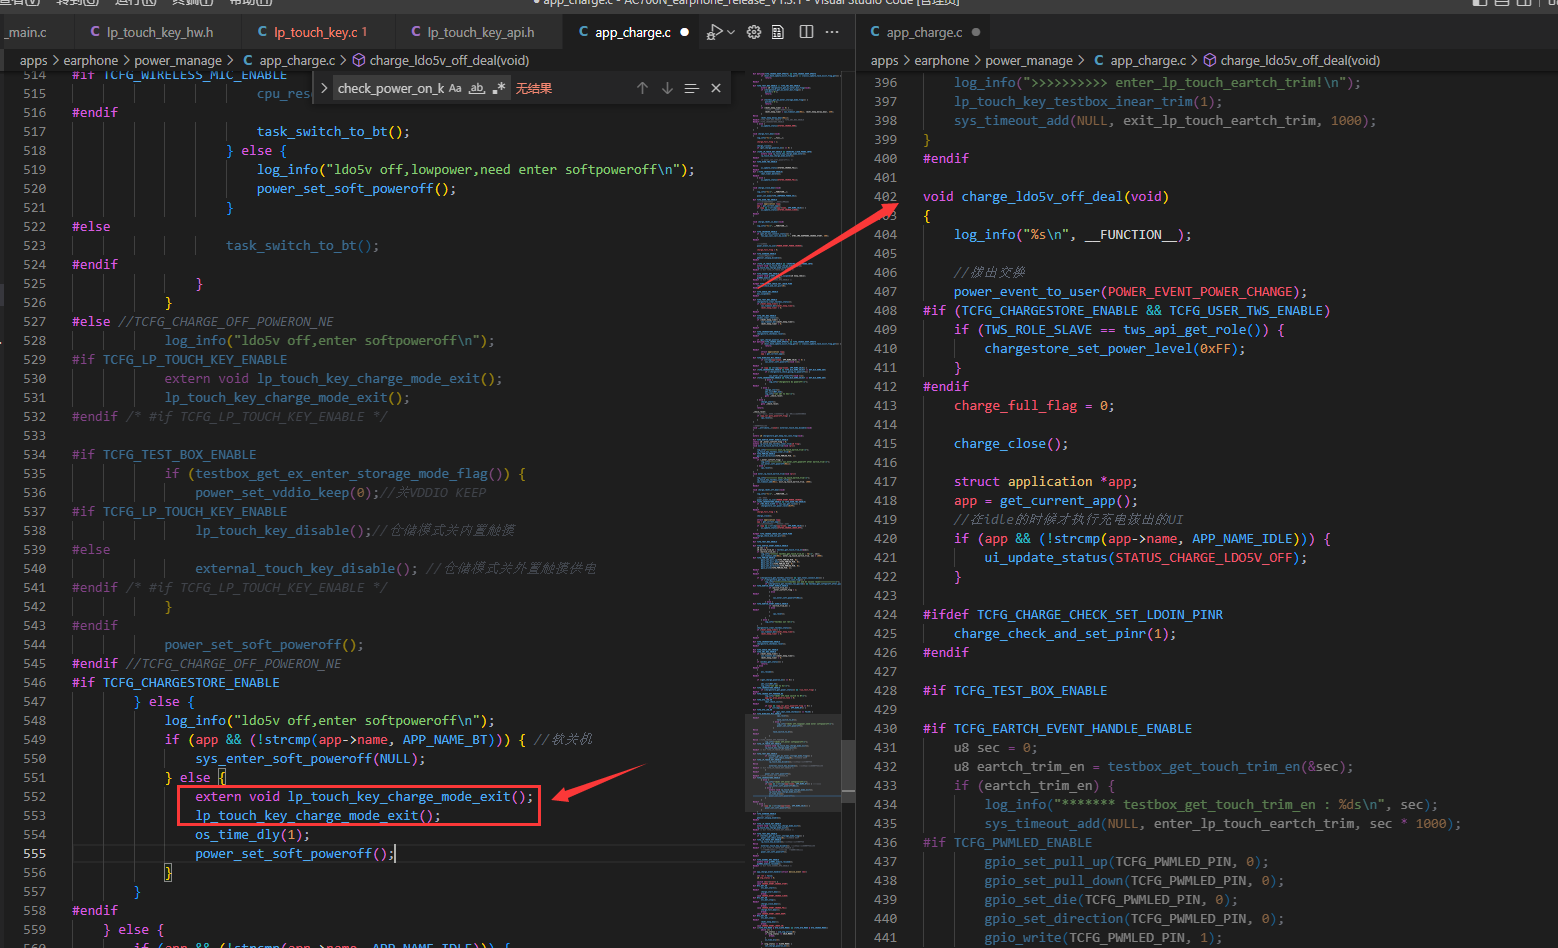The width and height of the screenshot is (1558, 948).
Task: Open the More Actions ellipsis menu
Action: pos(832,32)
